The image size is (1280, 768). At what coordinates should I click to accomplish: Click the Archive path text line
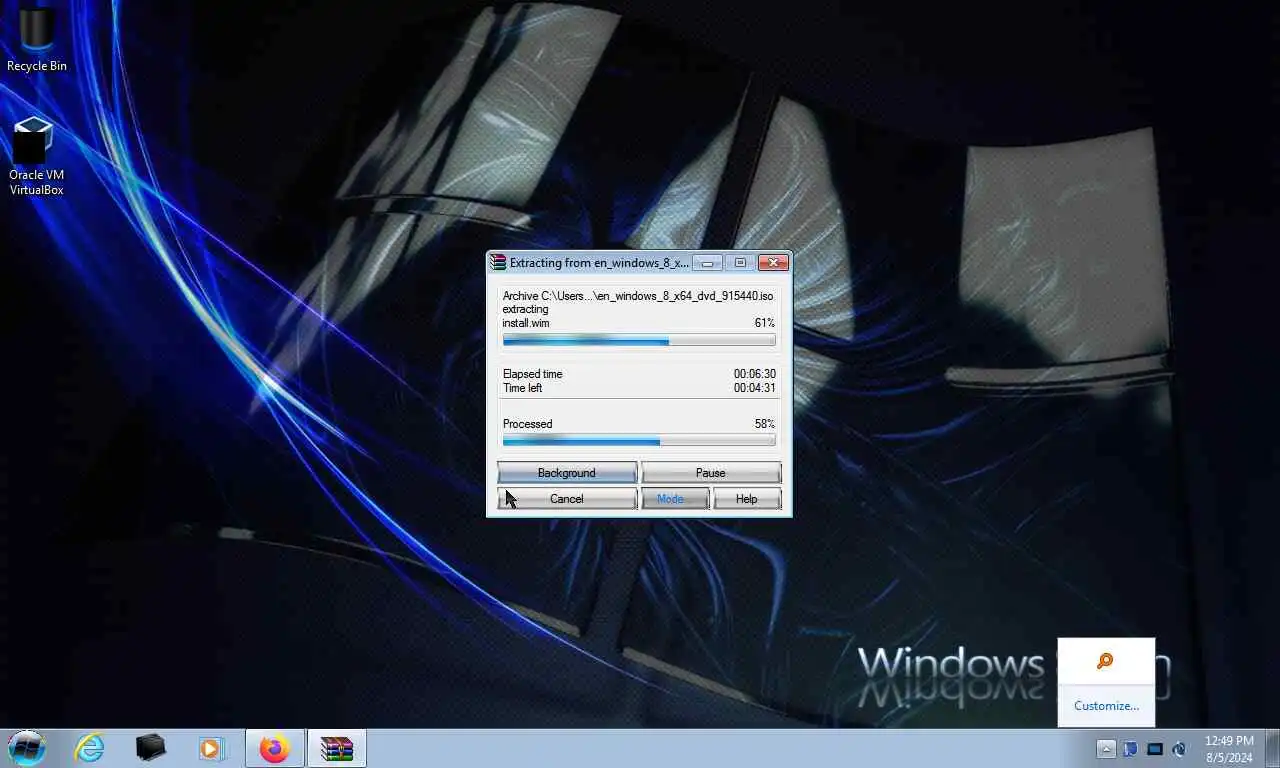click(638, 296)
